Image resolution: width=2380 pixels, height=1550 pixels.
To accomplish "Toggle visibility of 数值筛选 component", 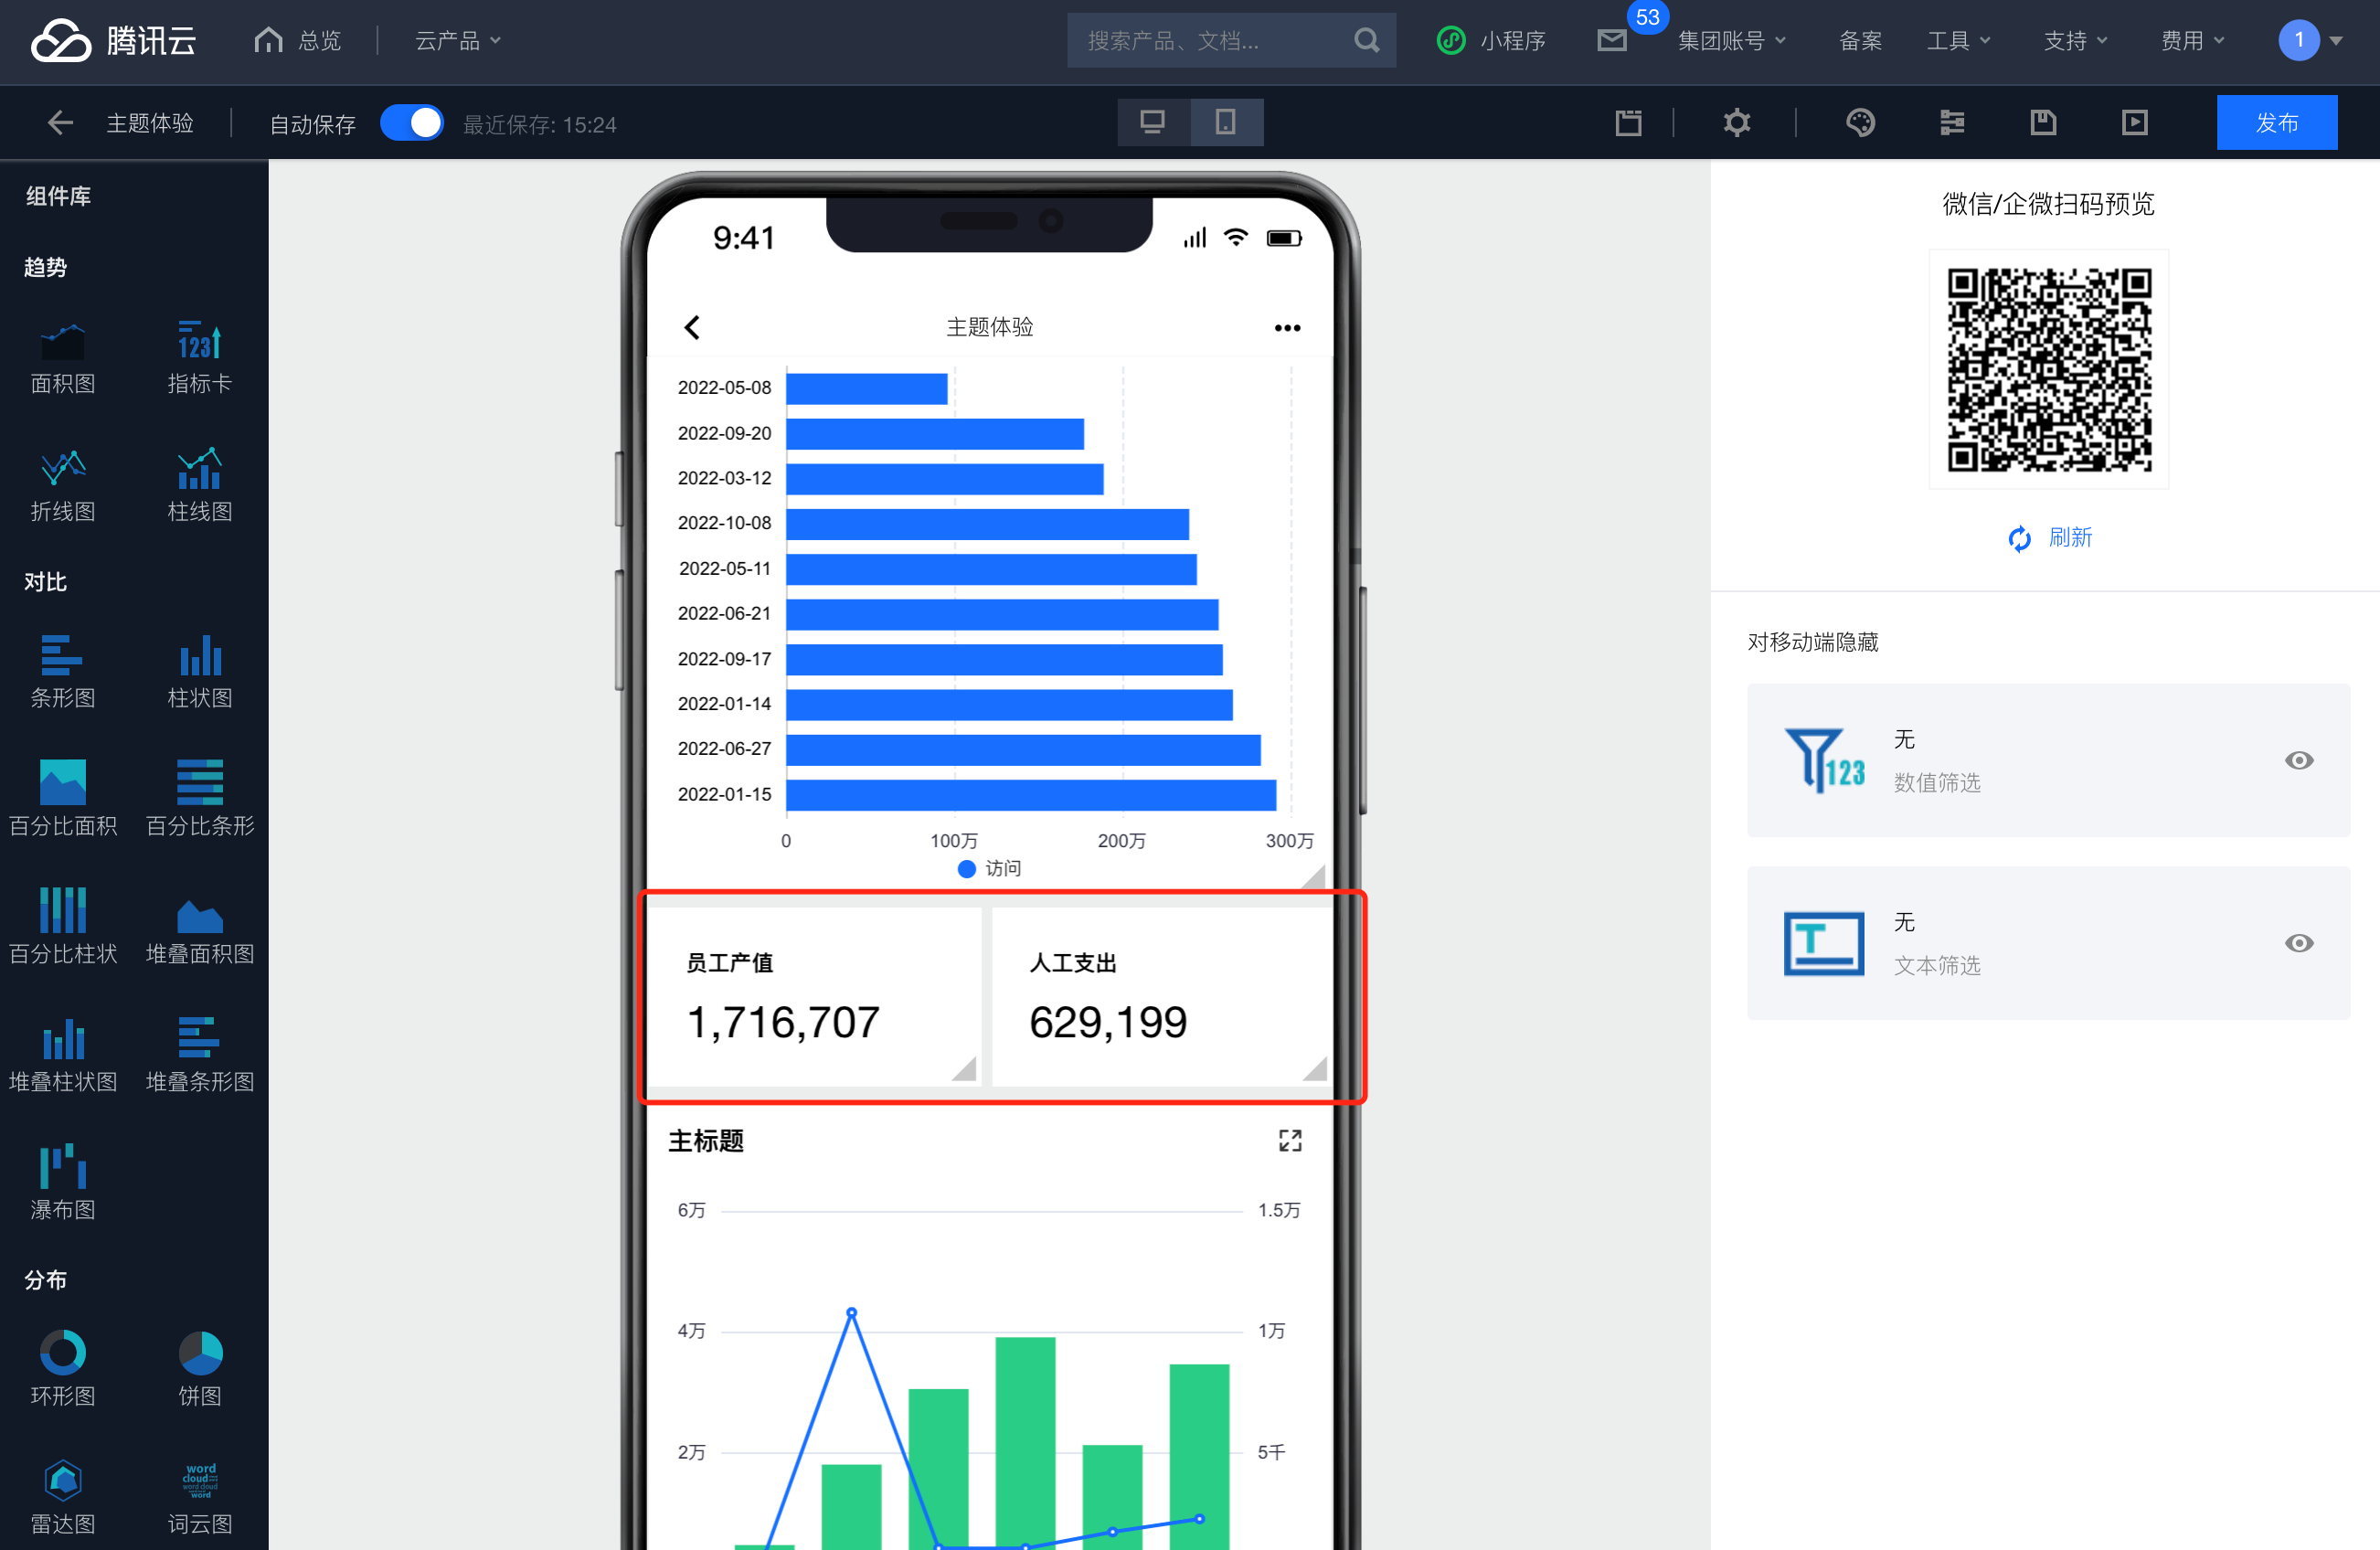I will (2298, 761).
